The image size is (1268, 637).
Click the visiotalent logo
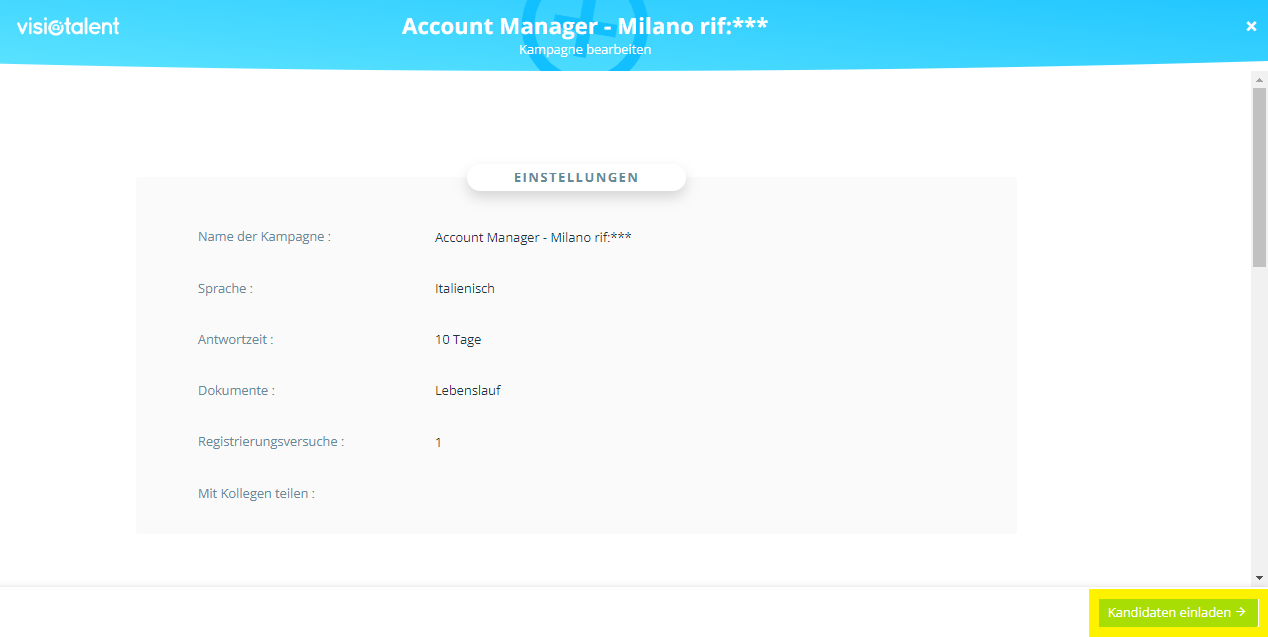coord(68,27)
